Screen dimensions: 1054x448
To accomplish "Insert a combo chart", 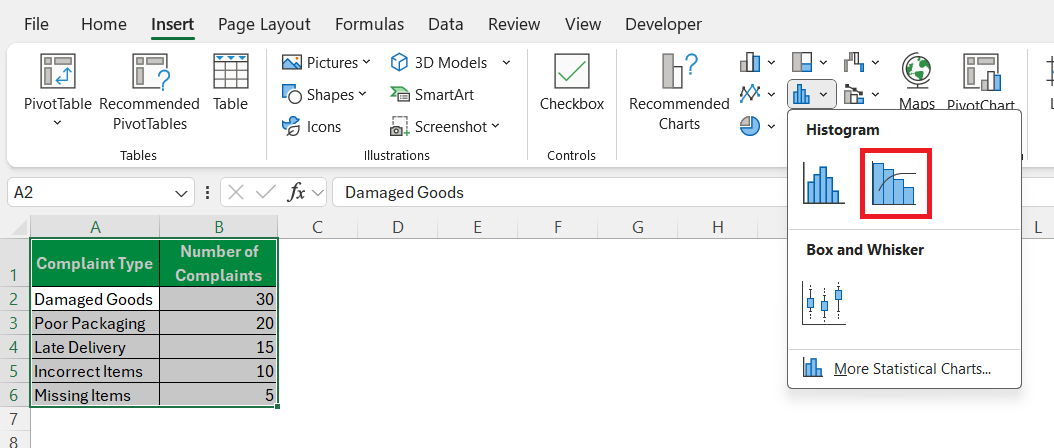I will point(854,94).
